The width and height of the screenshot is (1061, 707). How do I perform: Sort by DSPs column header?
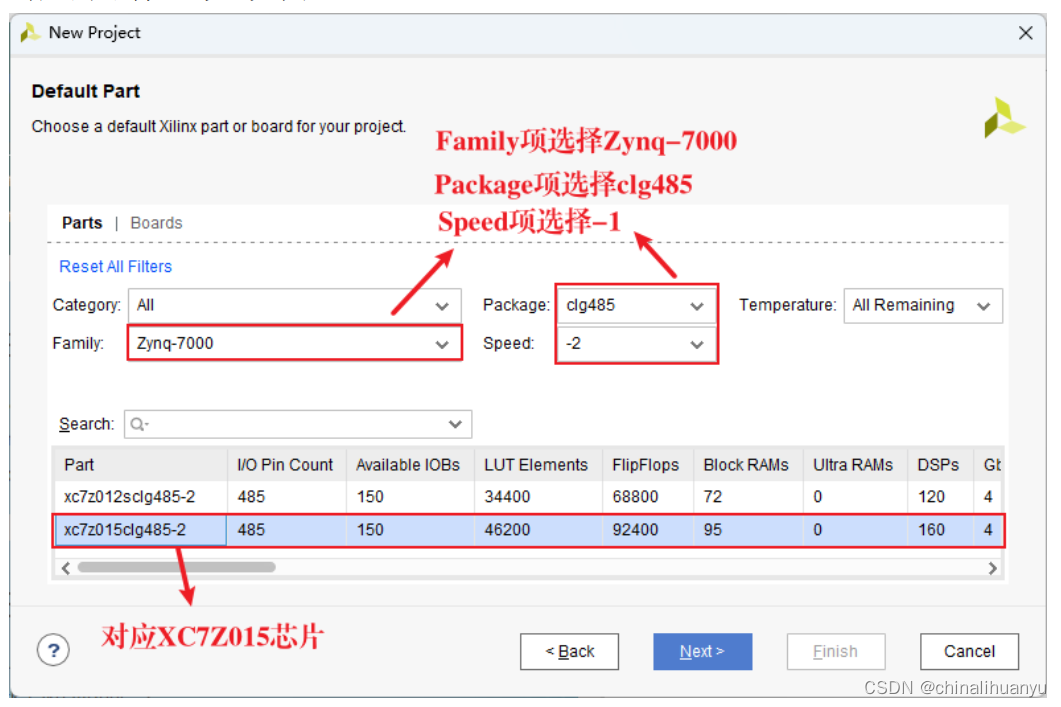tap(940, 465)
